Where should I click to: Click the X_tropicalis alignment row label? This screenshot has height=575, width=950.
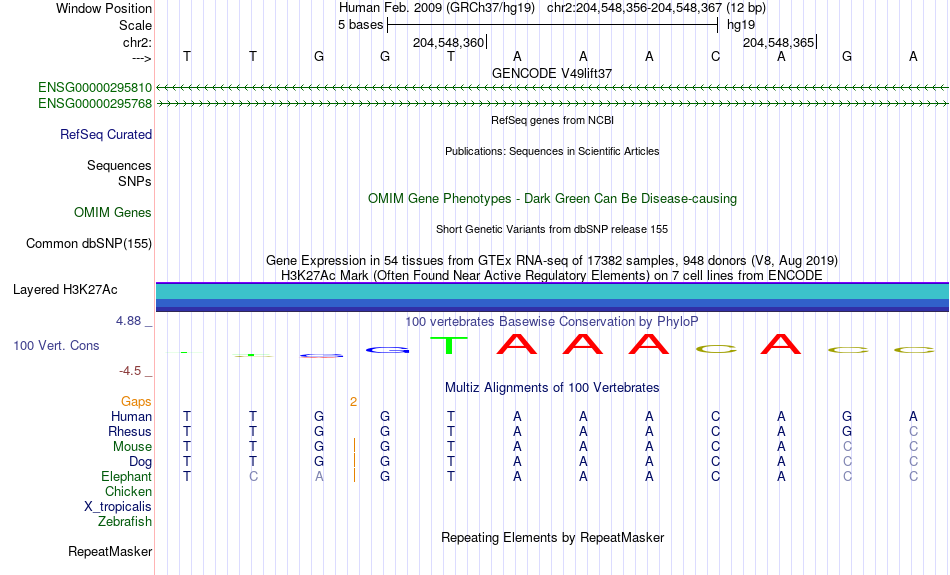(118, 507)
